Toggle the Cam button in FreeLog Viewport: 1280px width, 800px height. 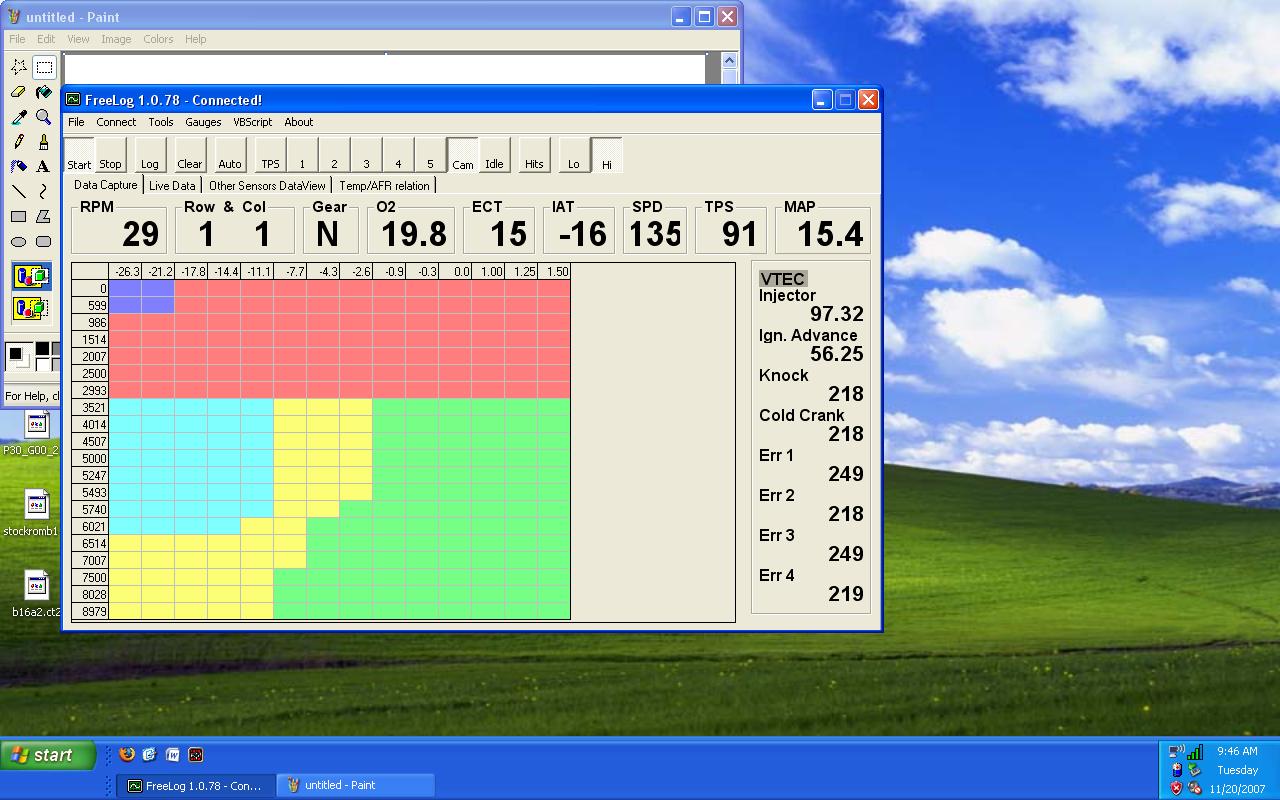(462, 156)
